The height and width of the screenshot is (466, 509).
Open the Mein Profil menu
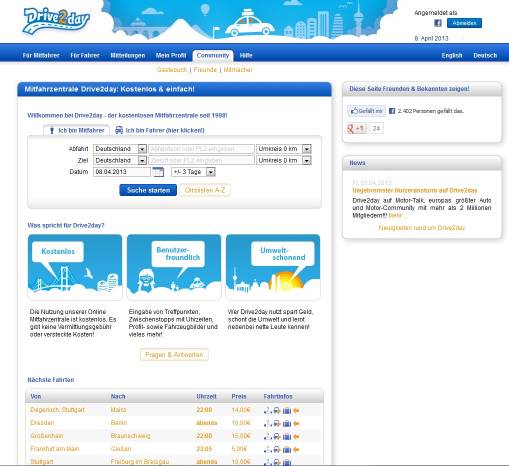point(171,55)
